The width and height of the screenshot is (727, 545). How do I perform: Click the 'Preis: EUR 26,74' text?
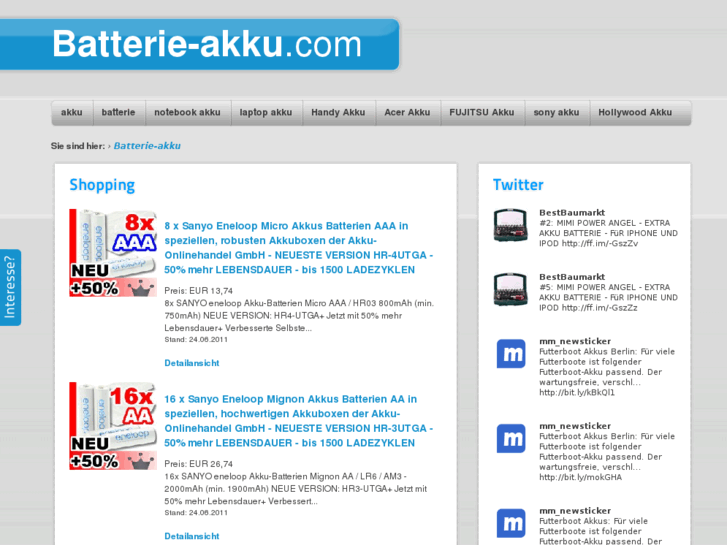tap(198, 464)
